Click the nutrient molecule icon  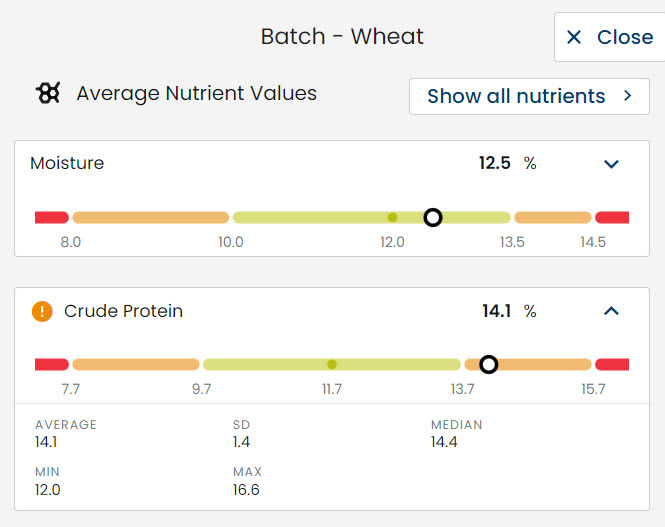point(48,93)
